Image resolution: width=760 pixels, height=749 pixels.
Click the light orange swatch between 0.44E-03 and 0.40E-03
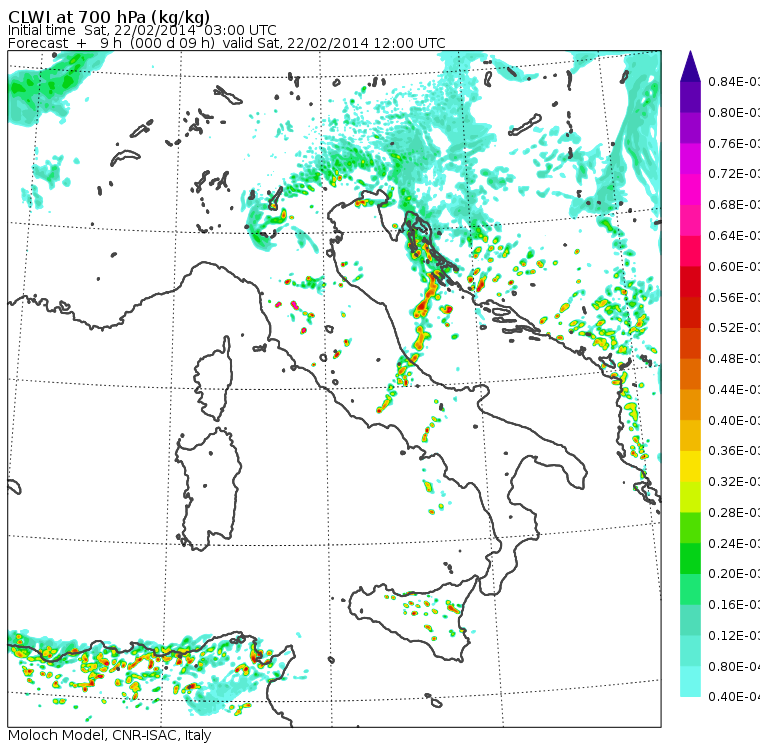[691, 405]
